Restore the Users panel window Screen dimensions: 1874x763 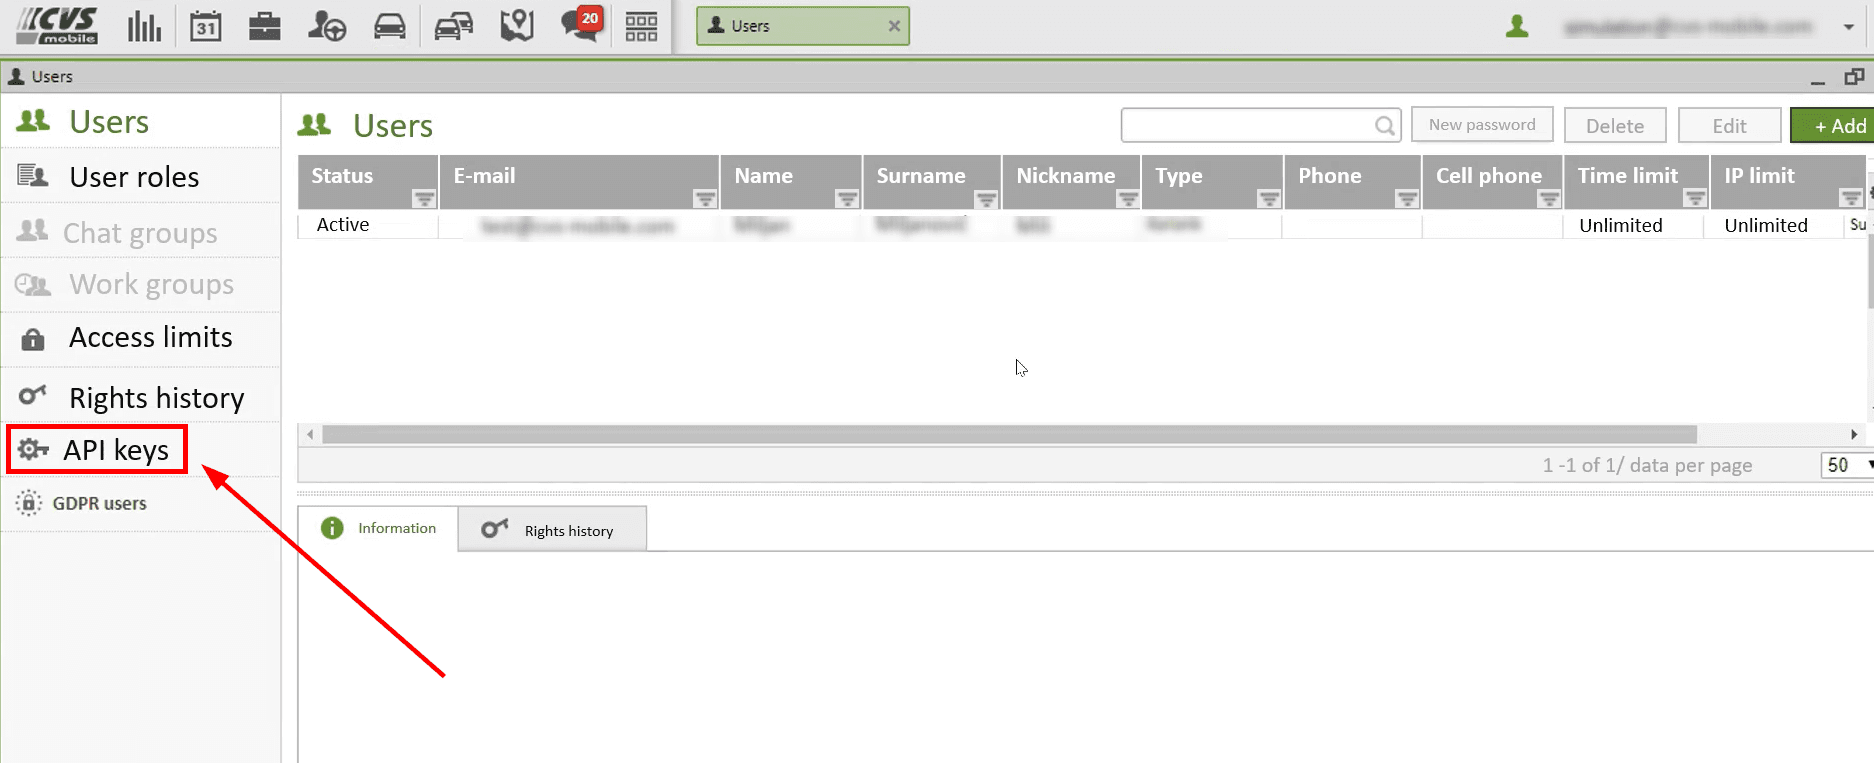(1855, 77)
